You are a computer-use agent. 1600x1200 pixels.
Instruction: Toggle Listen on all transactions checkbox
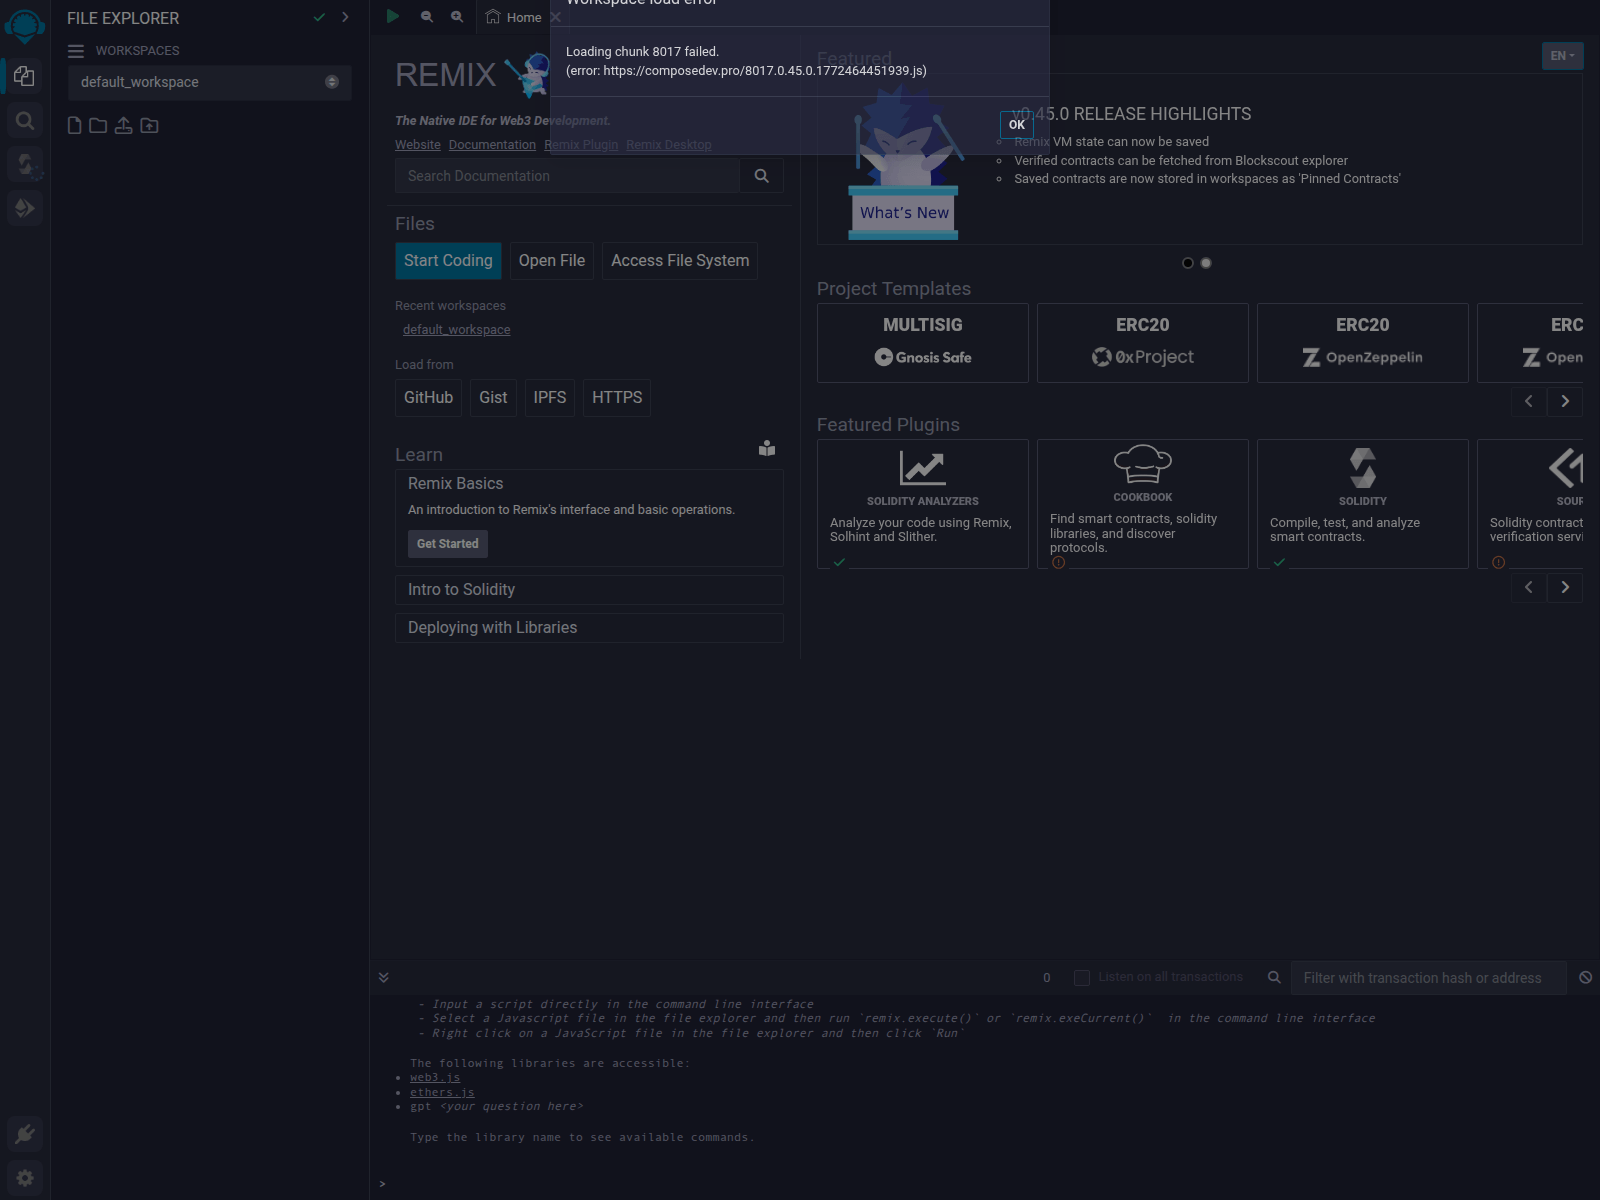pos(1081,978)
